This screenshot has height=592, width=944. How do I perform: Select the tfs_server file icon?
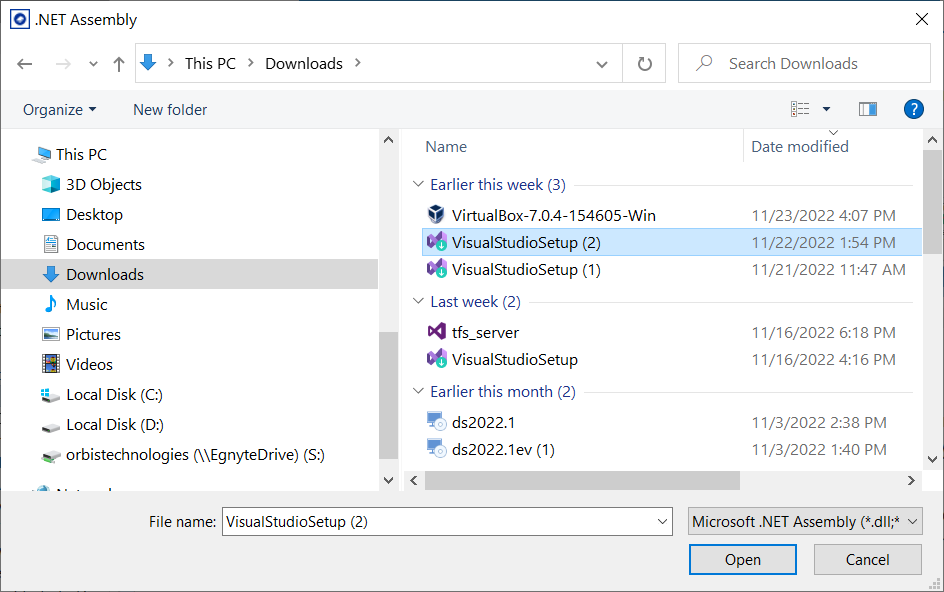pyautogui.click(x=436, y=331)
